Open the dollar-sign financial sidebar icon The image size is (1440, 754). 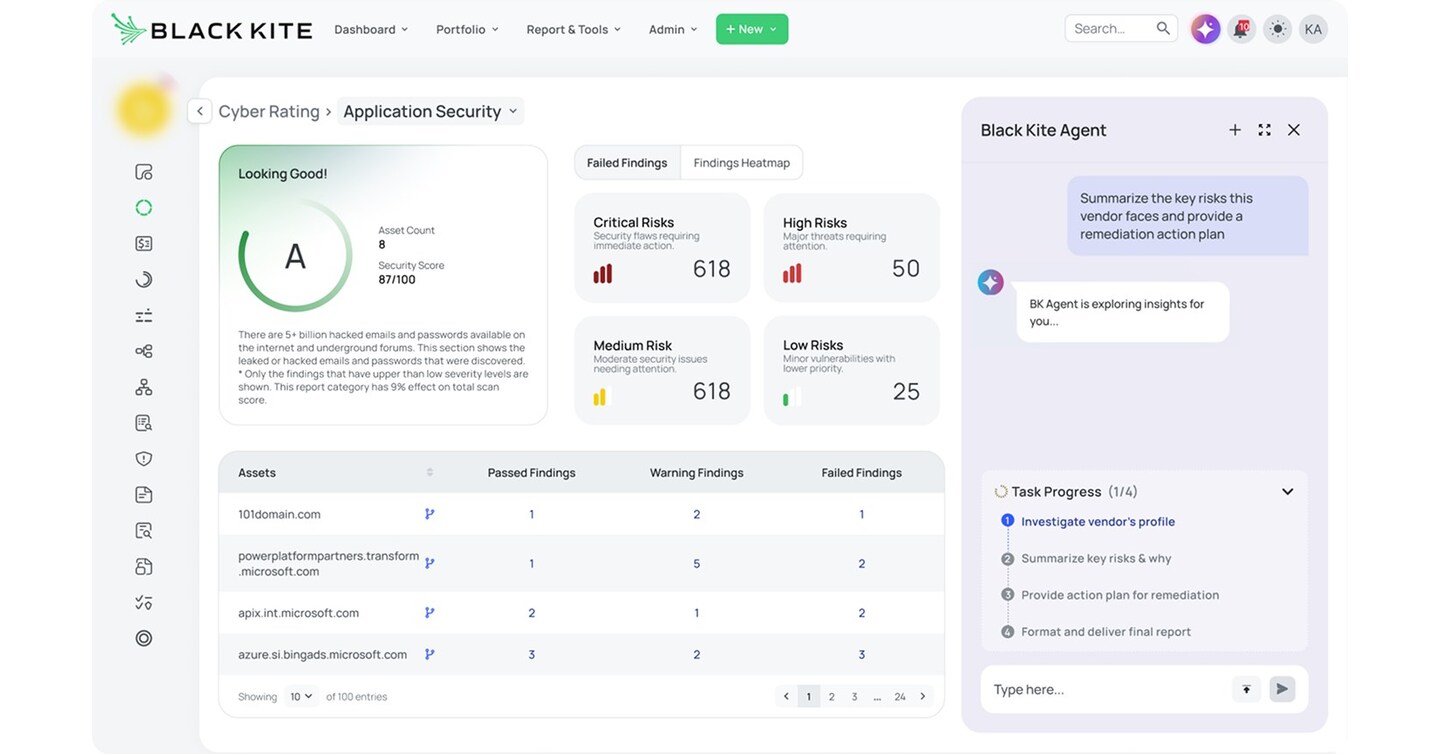tap(144, 243)
